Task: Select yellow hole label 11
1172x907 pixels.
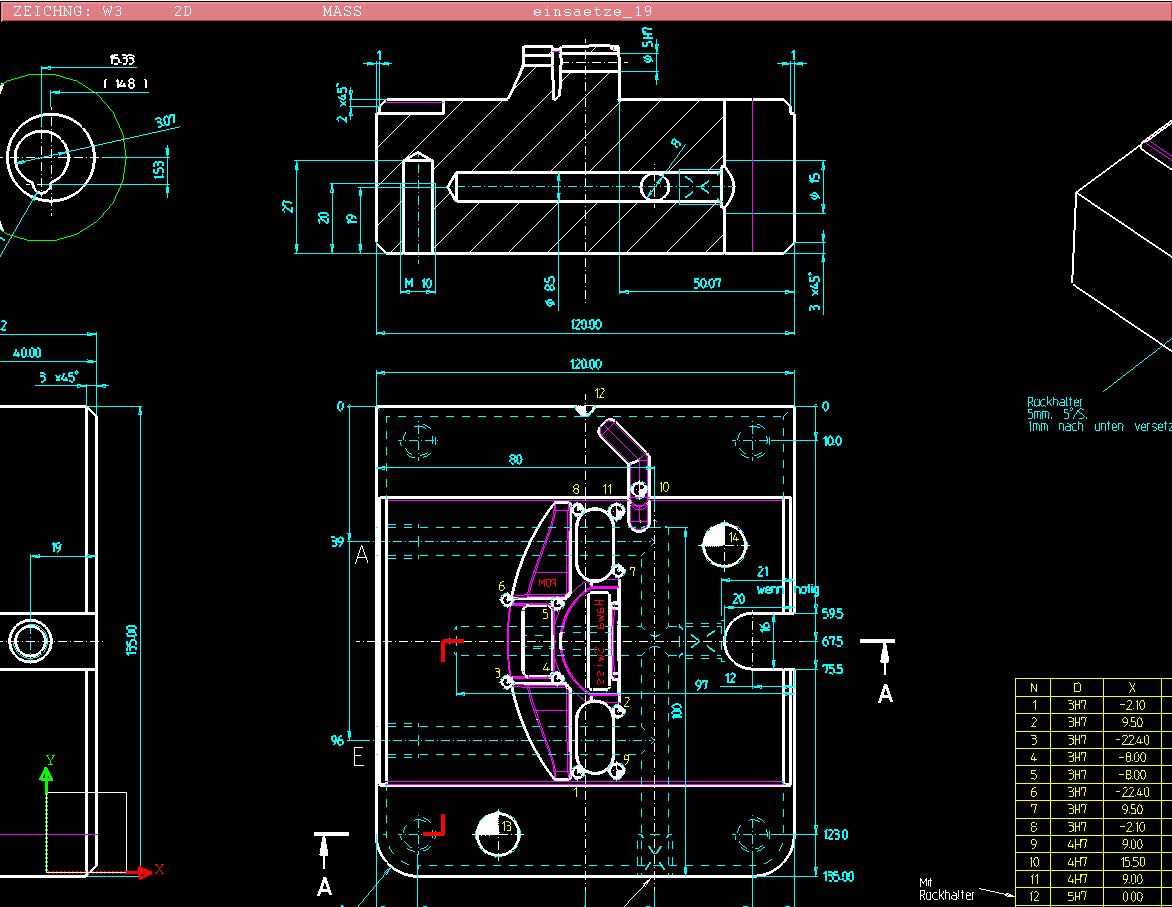Action: 607,489
